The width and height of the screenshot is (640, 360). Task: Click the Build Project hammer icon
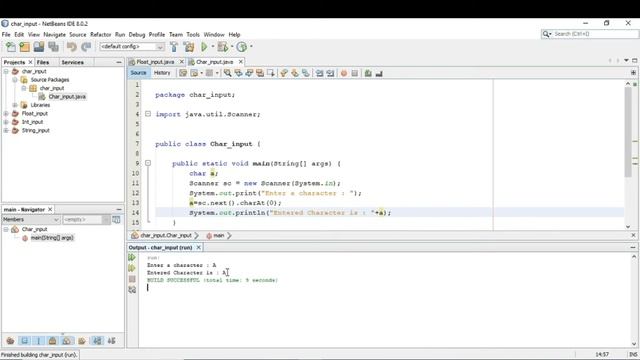coord(174,47)
